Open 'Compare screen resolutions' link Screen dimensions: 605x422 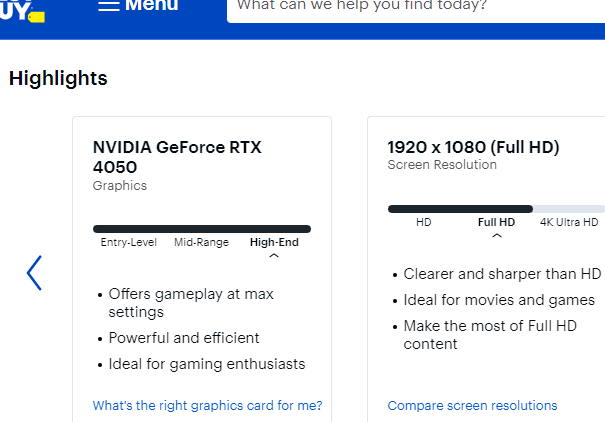(472, 405)
